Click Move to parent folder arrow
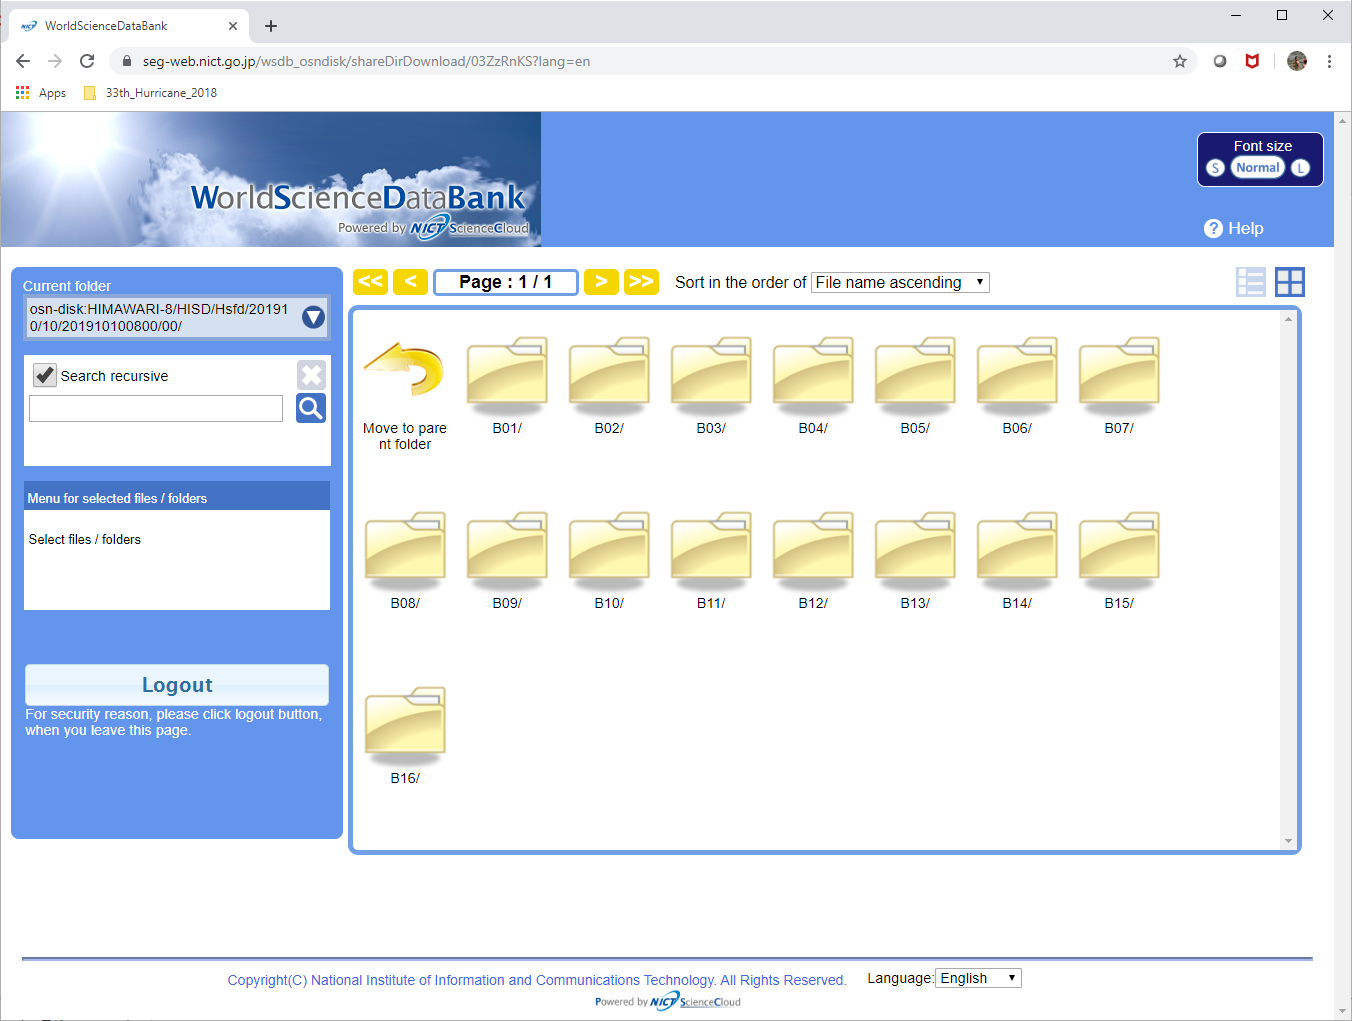Screen dimensions: 1352x1021 (x=405, y=371)
